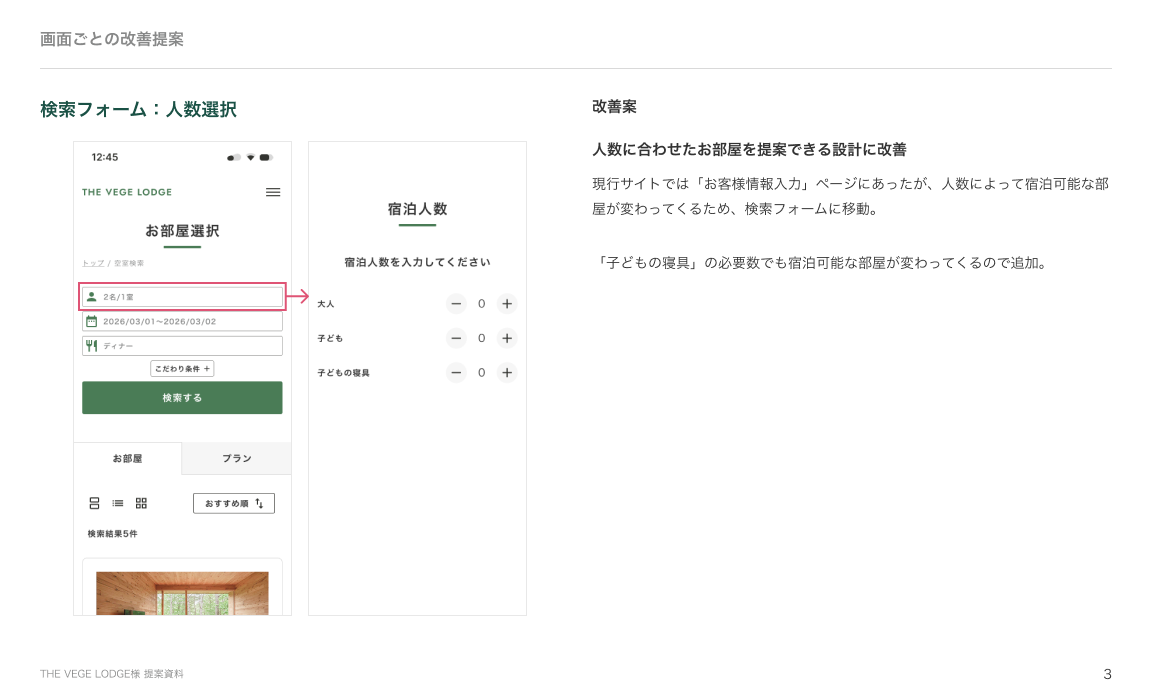Switch to the single-column card view icon
Viewport: 1152px width, 700px height.
94,503
